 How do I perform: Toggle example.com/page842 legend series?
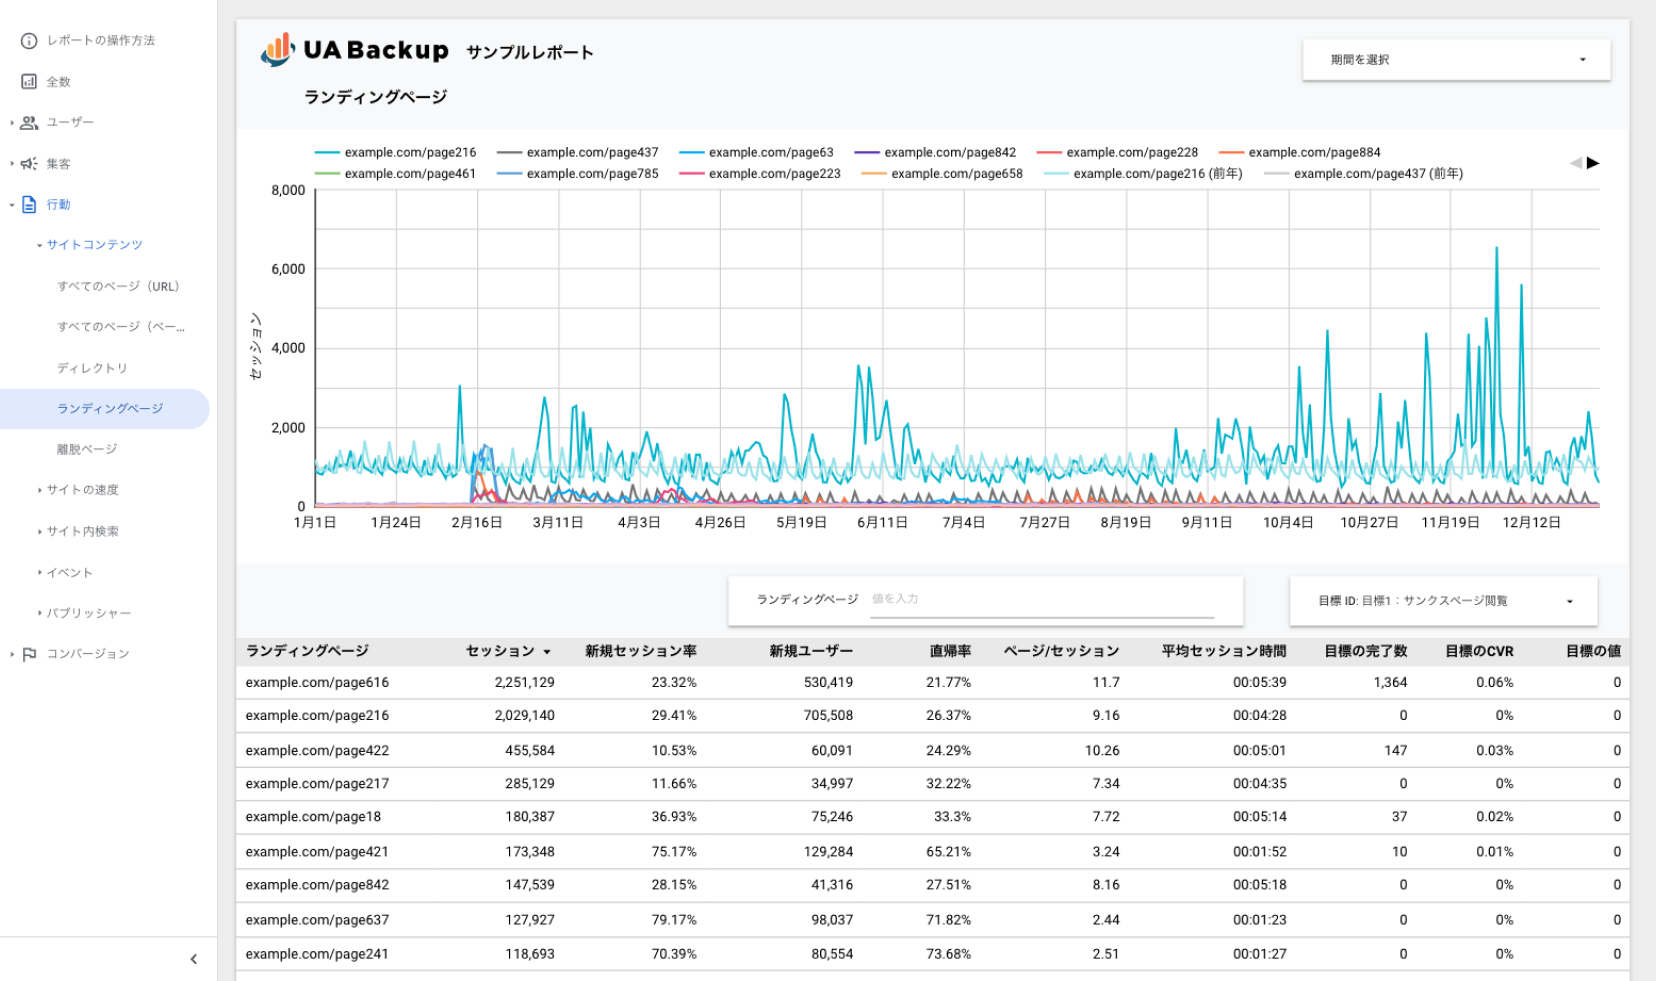pyautogui.click(x=935, y=153)
